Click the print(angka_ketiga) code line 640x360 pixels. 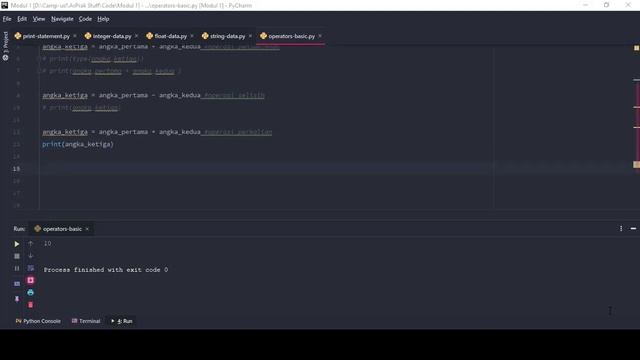[x=78, y=144]
